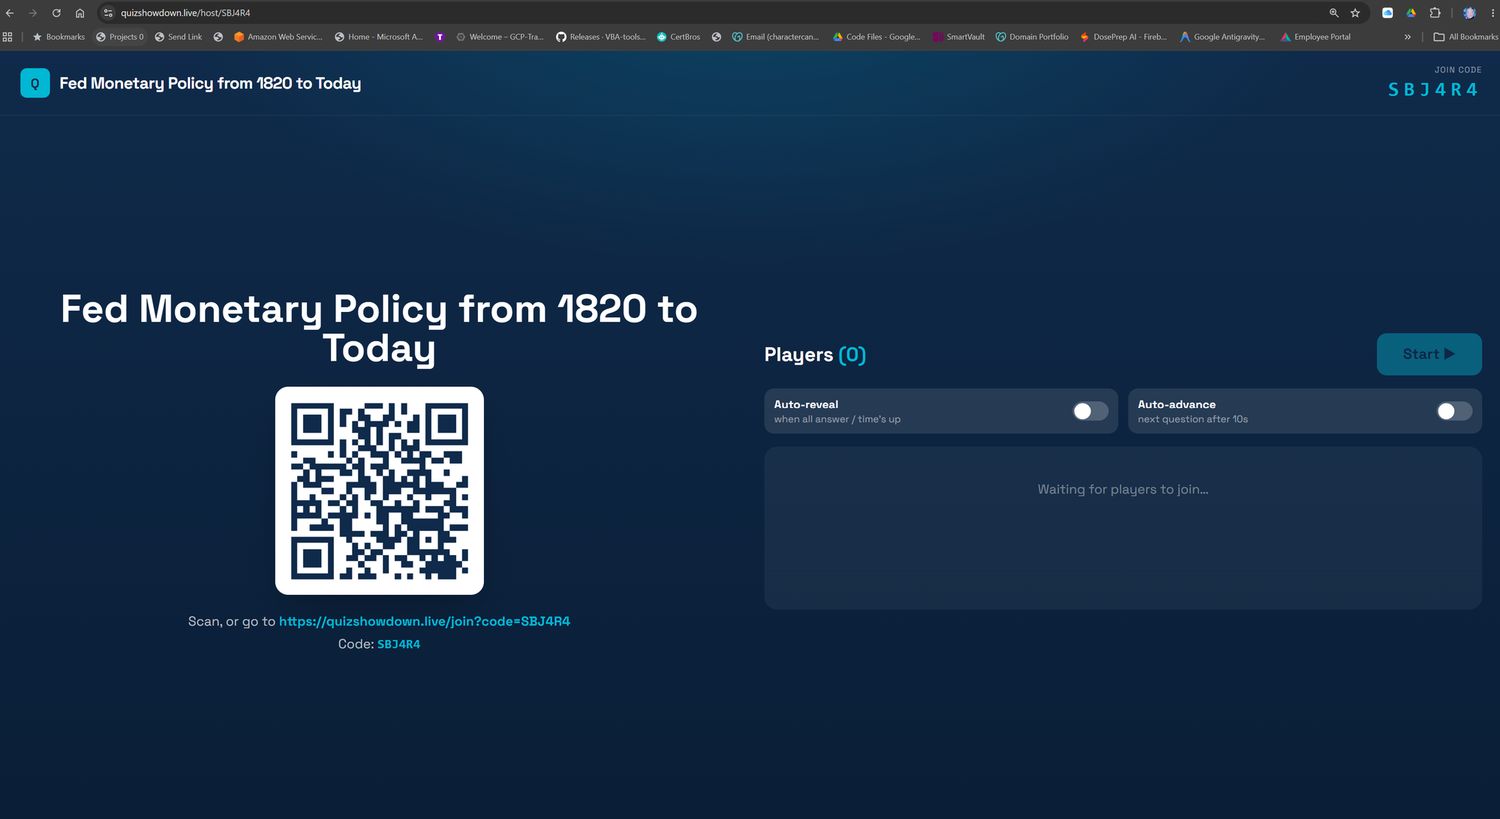Open the All Bookmarks folder
1500x819 pixels.
click(1466, 37)
